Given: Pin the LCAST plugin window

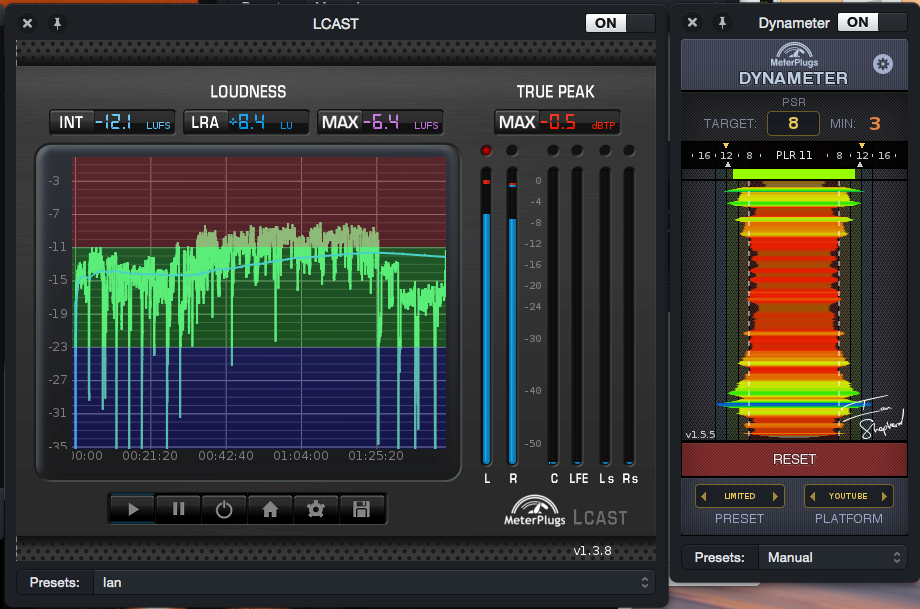Looking at the screenshot, I should coord(57,23).
